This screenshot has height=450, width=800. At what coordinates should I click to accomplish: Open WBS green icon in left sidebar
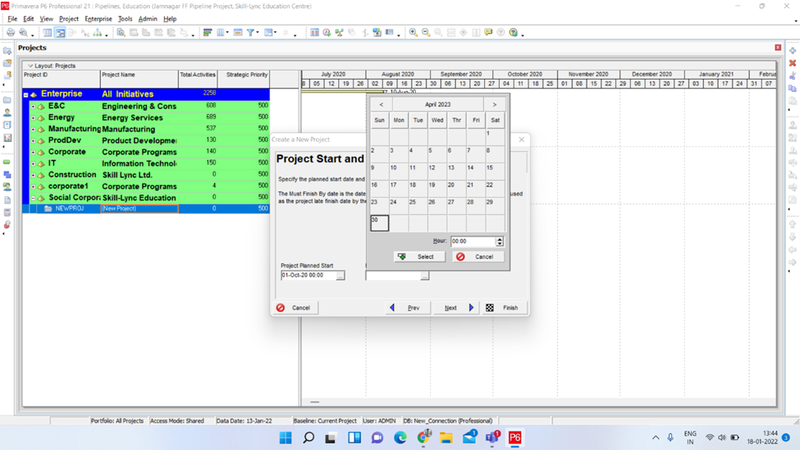[x=7, y=162]
